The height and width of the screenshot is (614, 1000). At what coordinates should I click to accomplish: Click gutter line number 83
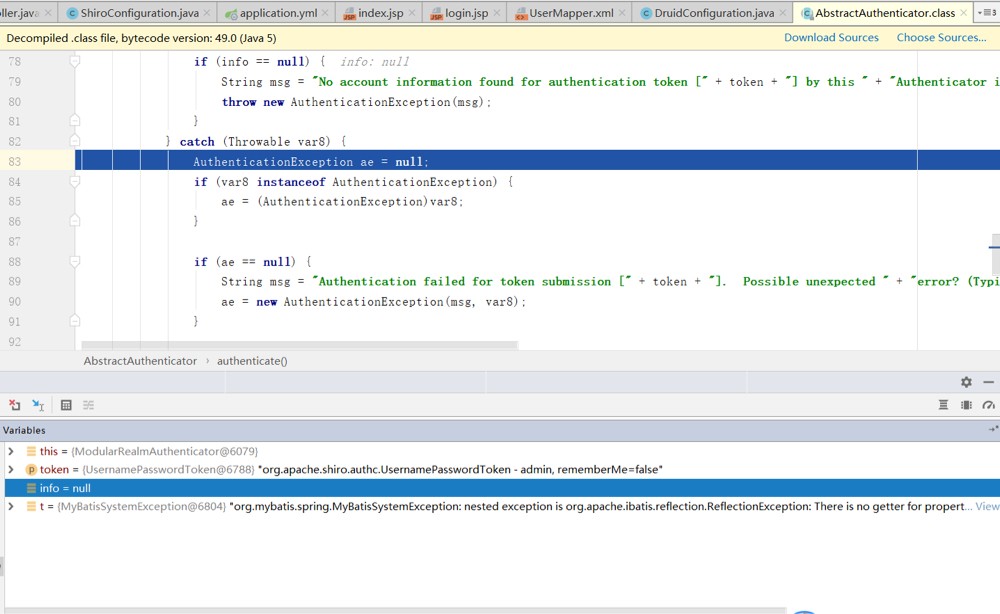[15, 162]
